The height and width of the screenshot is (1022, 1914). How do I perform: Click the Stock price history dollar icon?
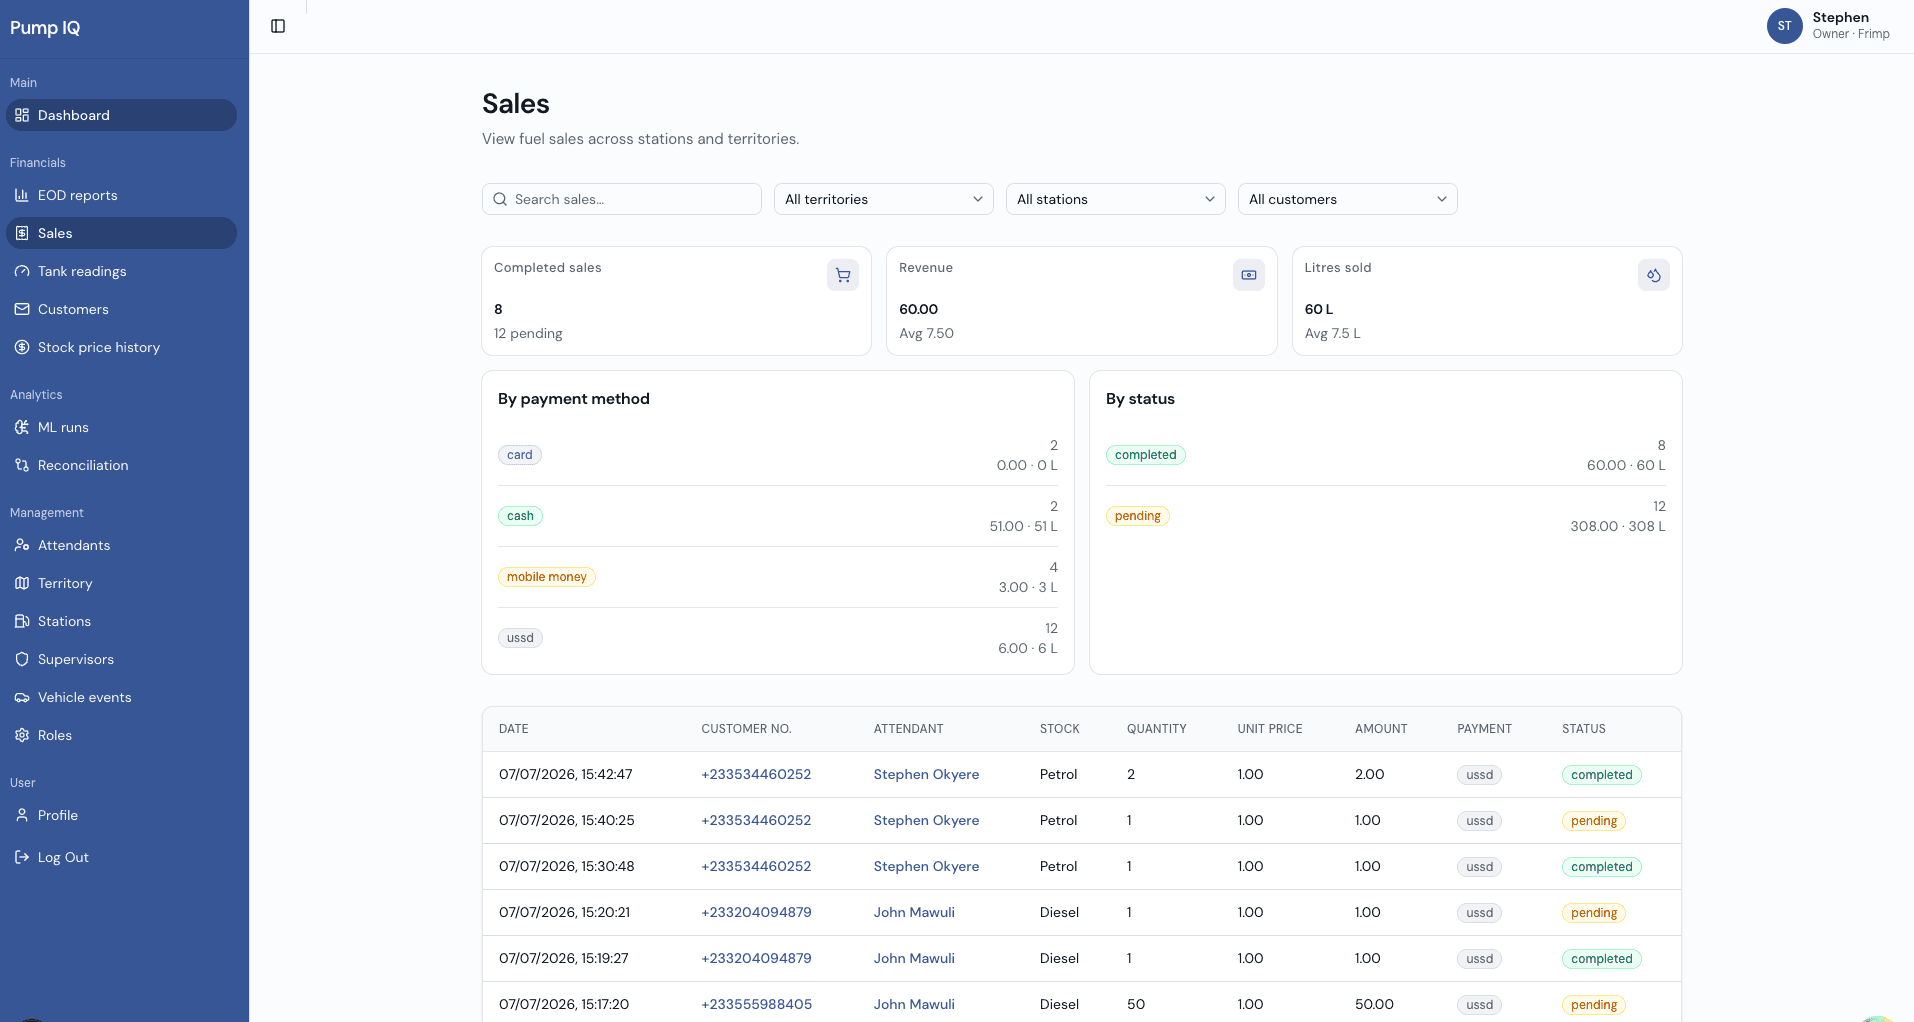point(22,347)
